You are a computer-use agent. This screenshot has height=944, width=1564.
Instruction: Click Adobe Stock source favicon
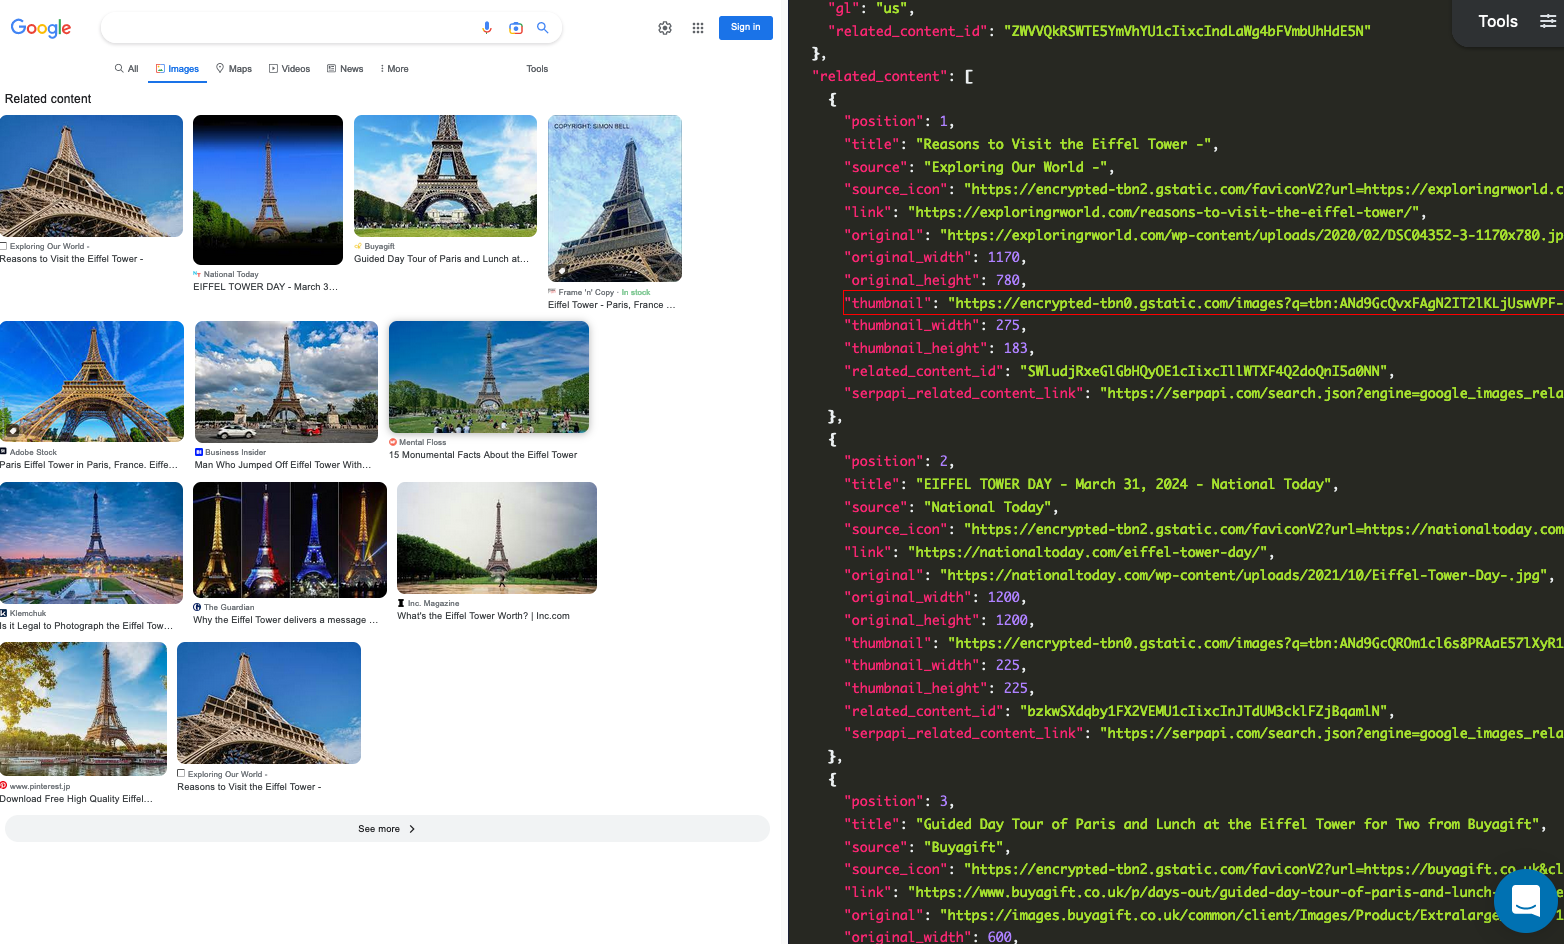(x=4, y=452)
